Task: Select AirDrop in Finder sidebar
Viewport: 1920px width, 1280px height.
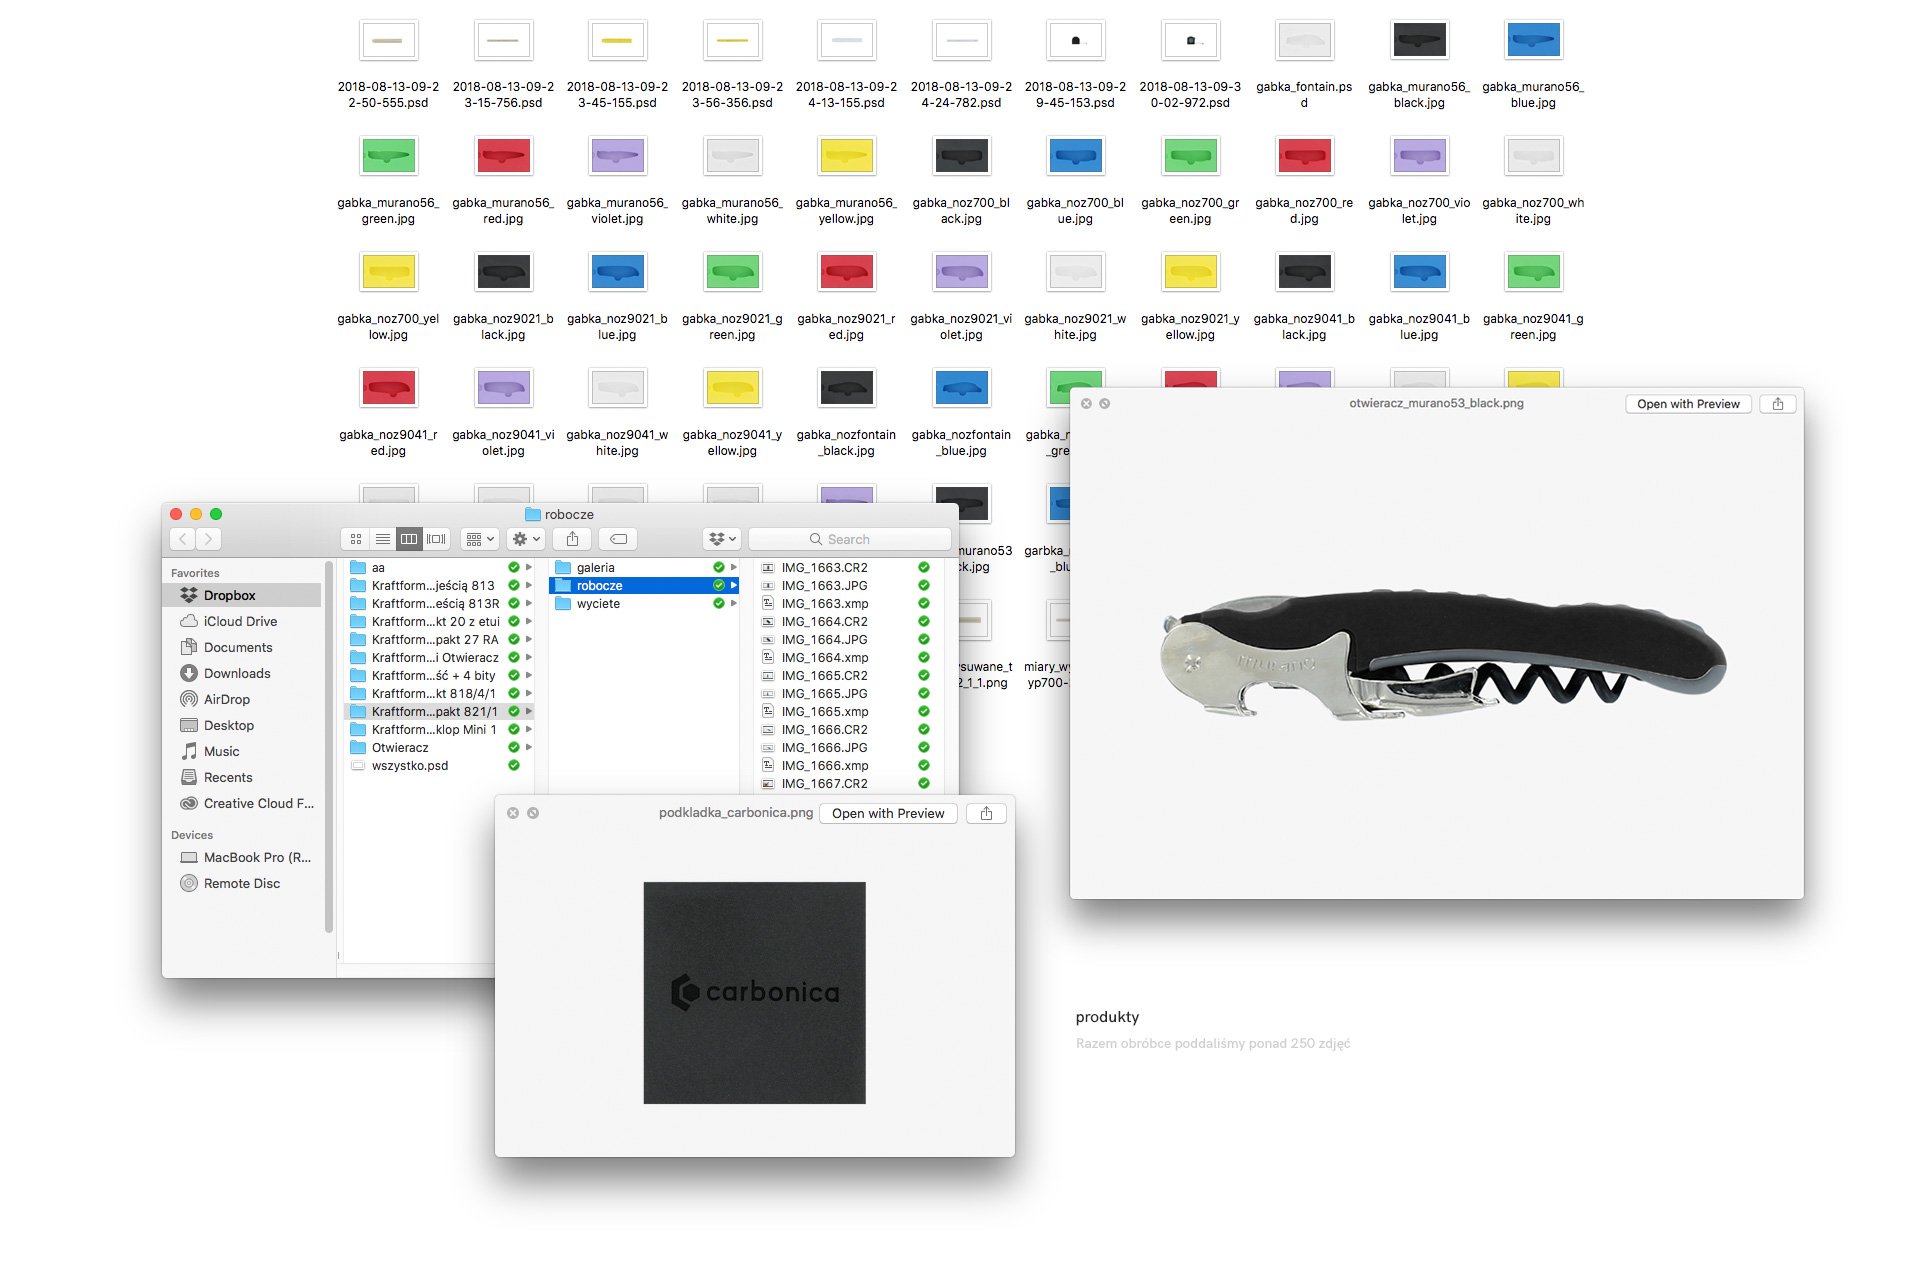Action: 227,700
